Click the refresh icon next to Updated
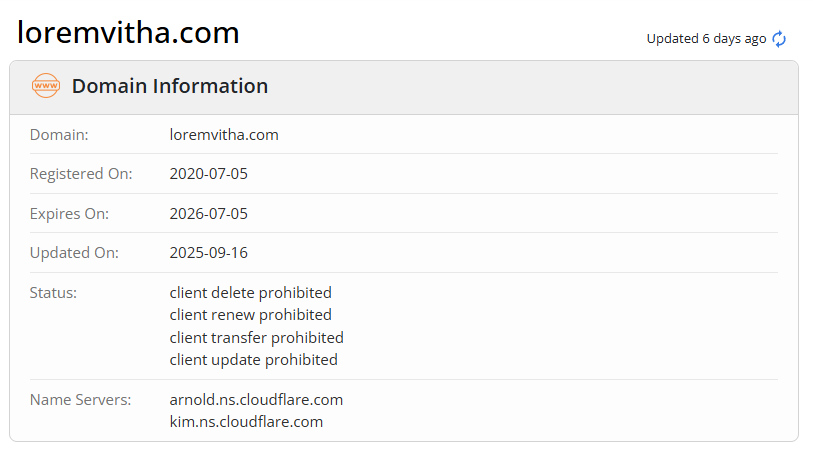This screenshot has height=453, width=813. (x=780, y=39)
